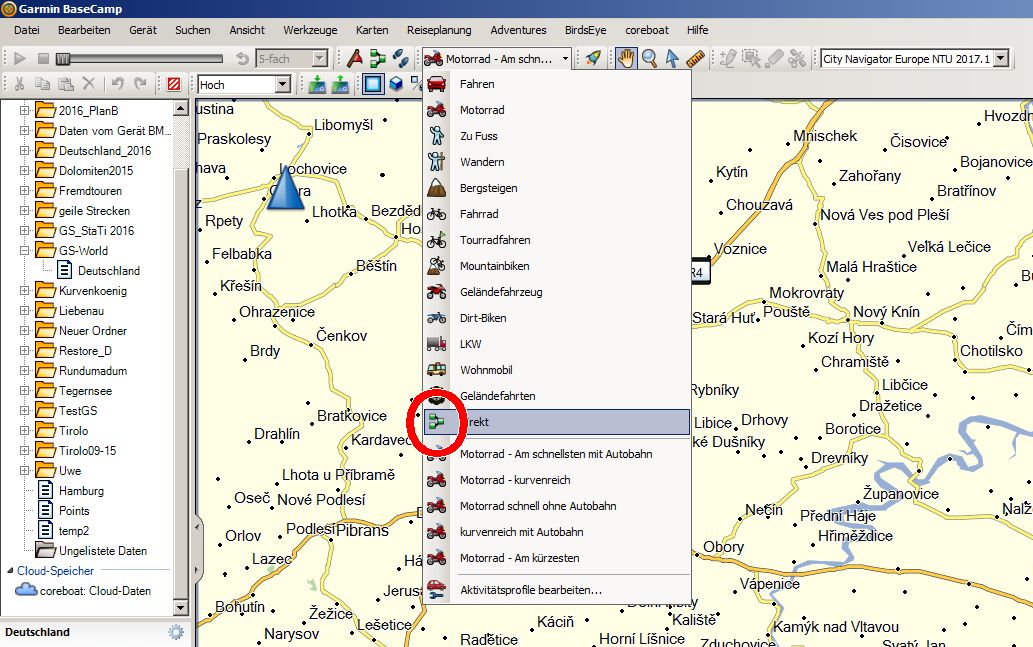Viewport: 1033px width, 647px height.
Task: Select the Hand pan tool
Action: pos(626,59)
